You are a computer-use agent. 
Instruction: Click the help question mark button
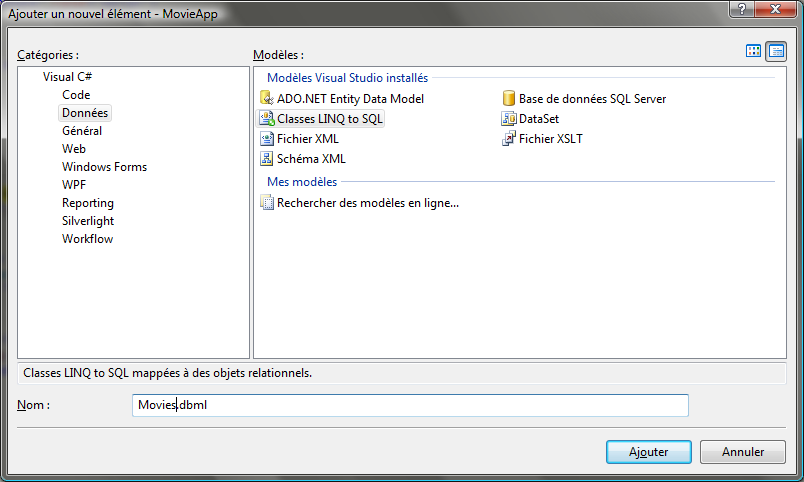pyautogui.click(x=742, y=8)
